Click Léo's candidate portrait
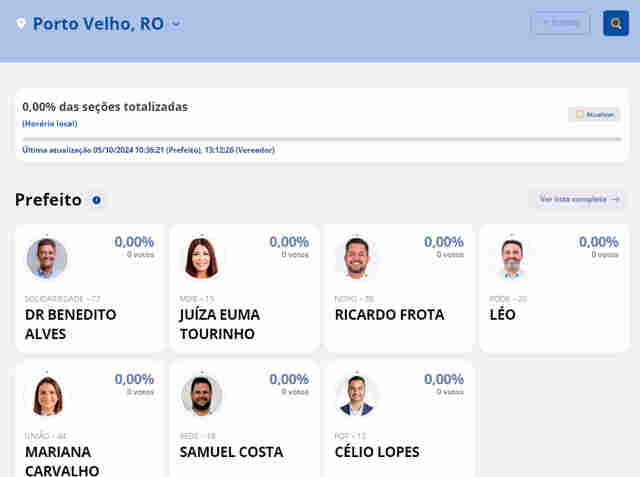 tap(511, 258)
